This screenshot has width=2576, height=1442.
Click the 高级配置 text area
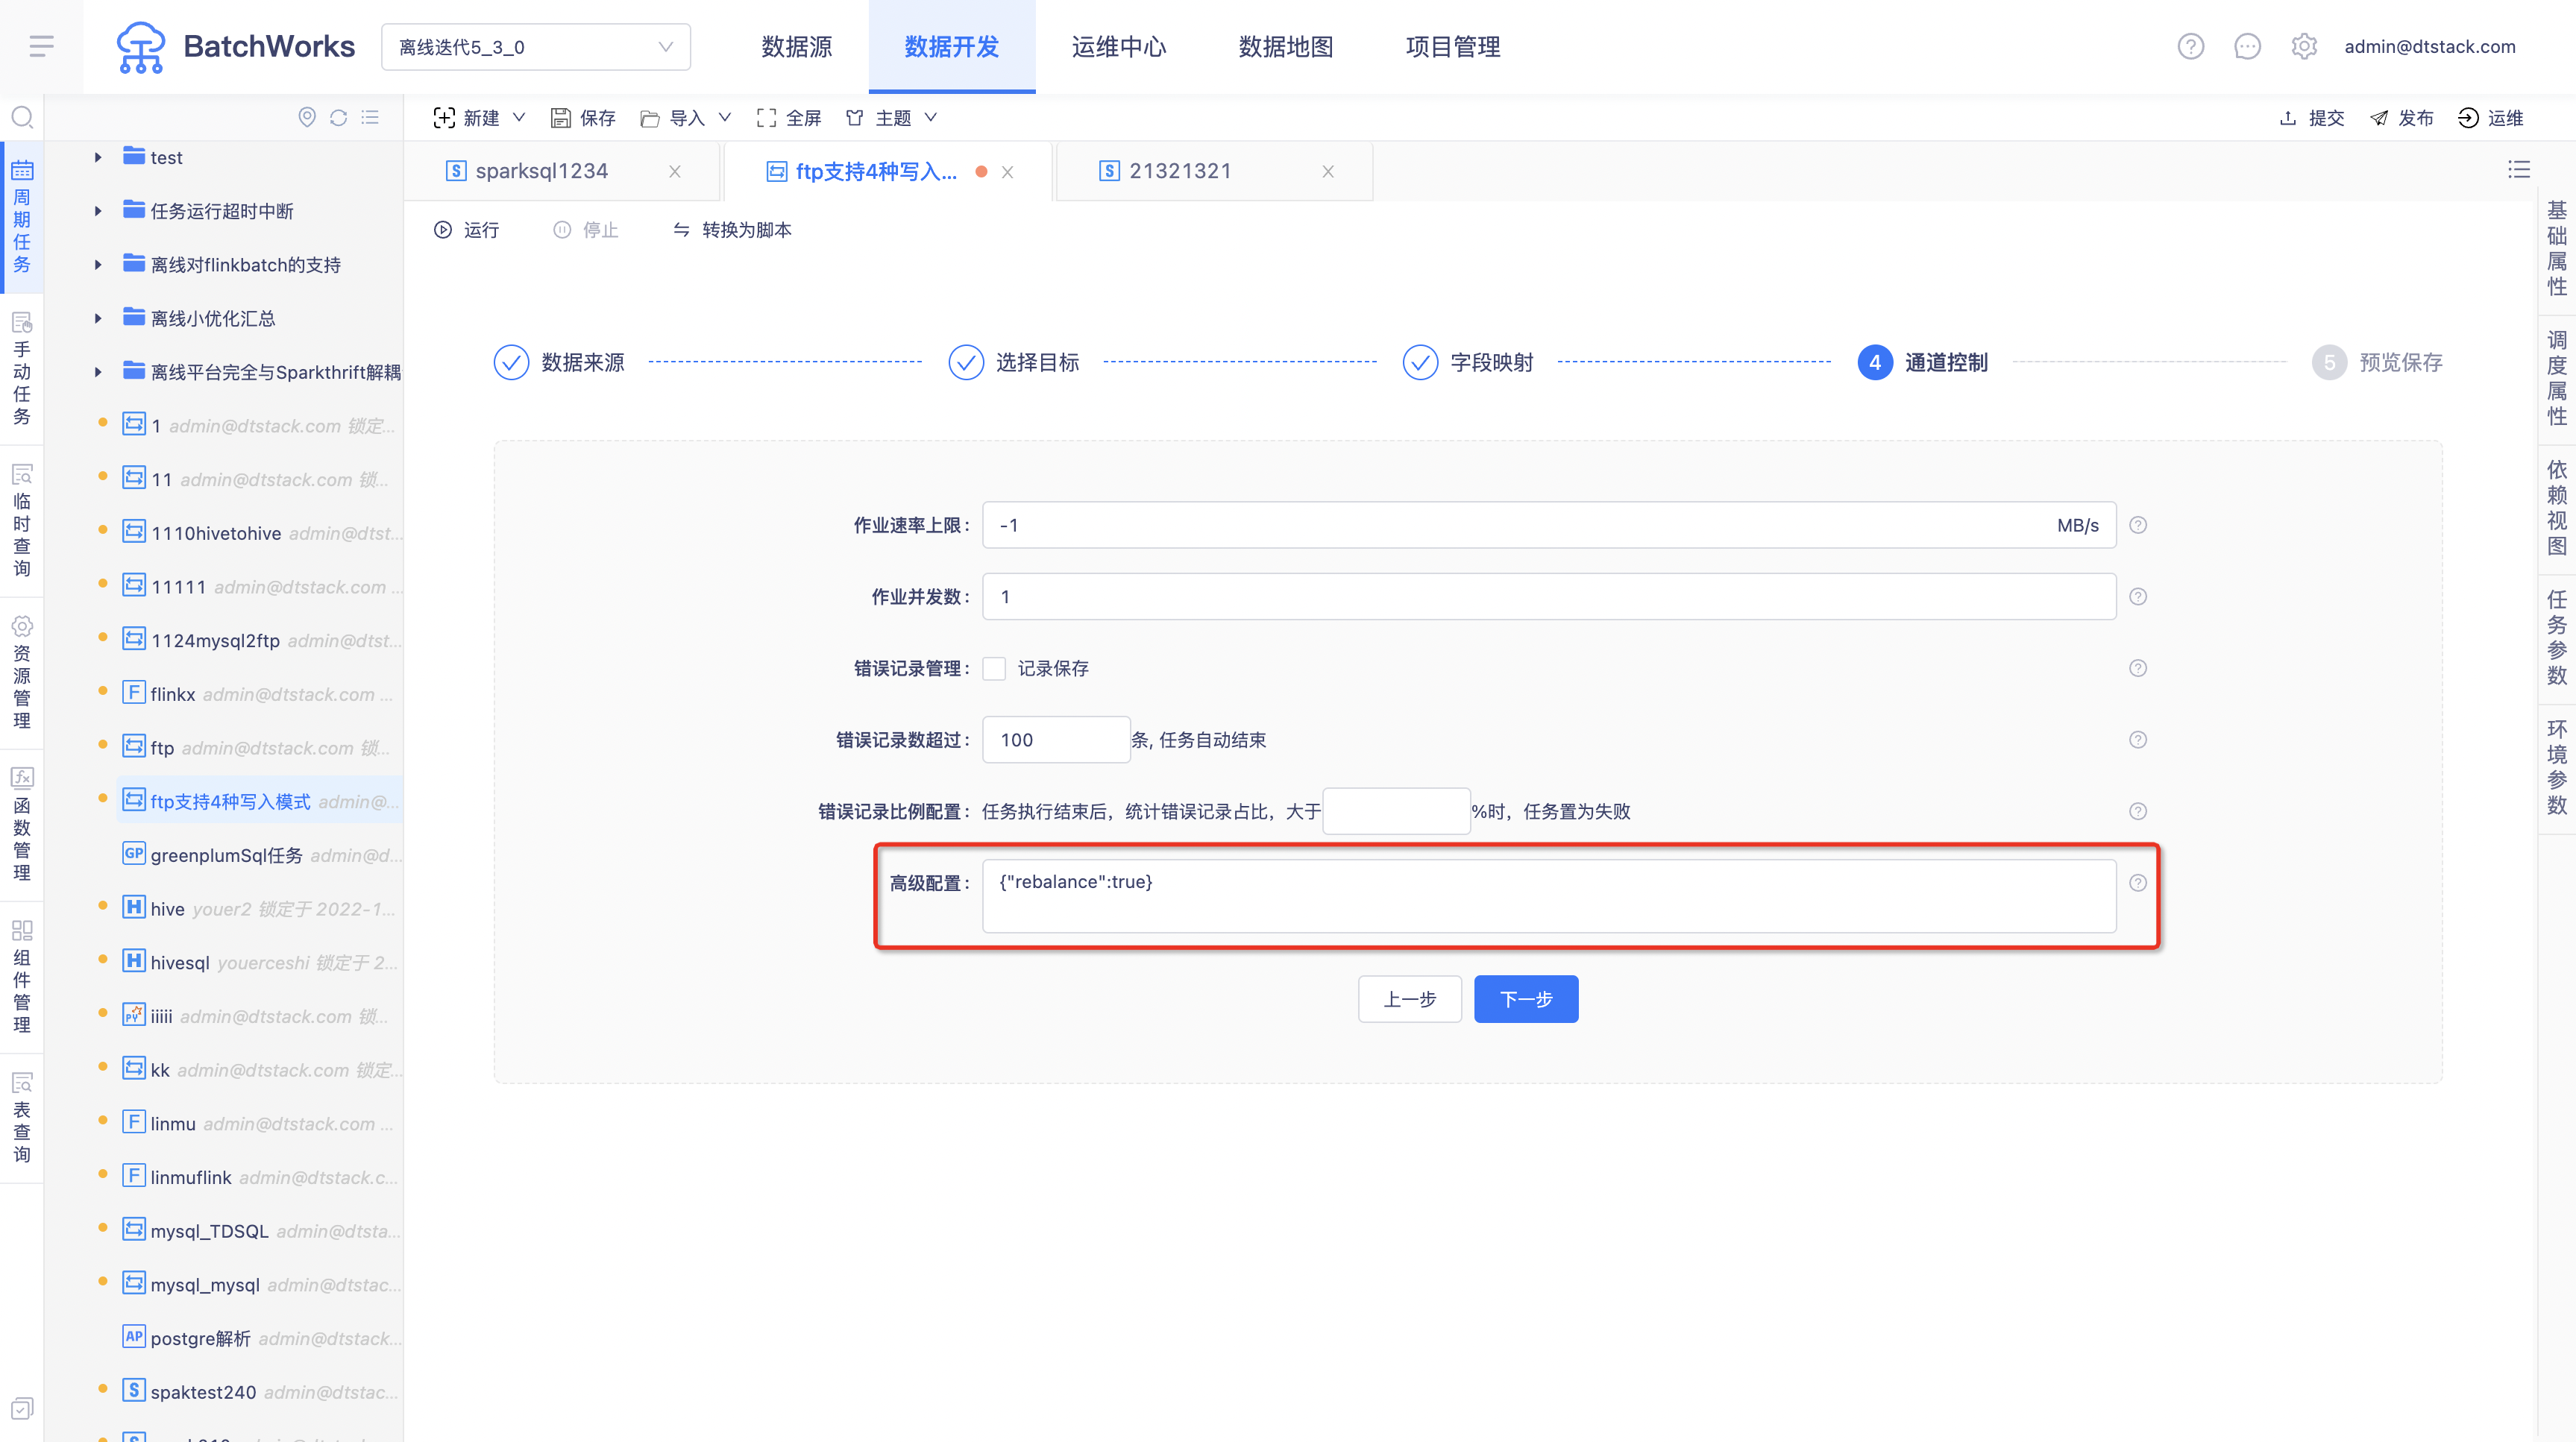click(x=1549, y=896)
